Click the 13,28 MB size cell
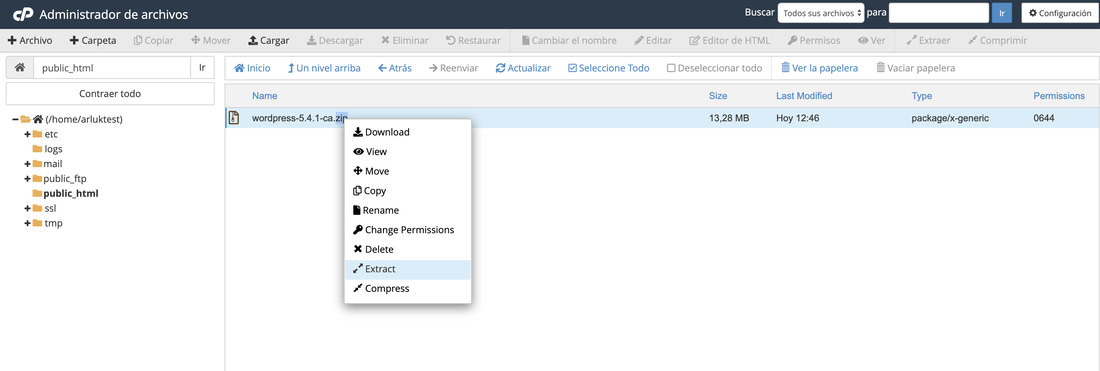 click(x=729, y=118)
